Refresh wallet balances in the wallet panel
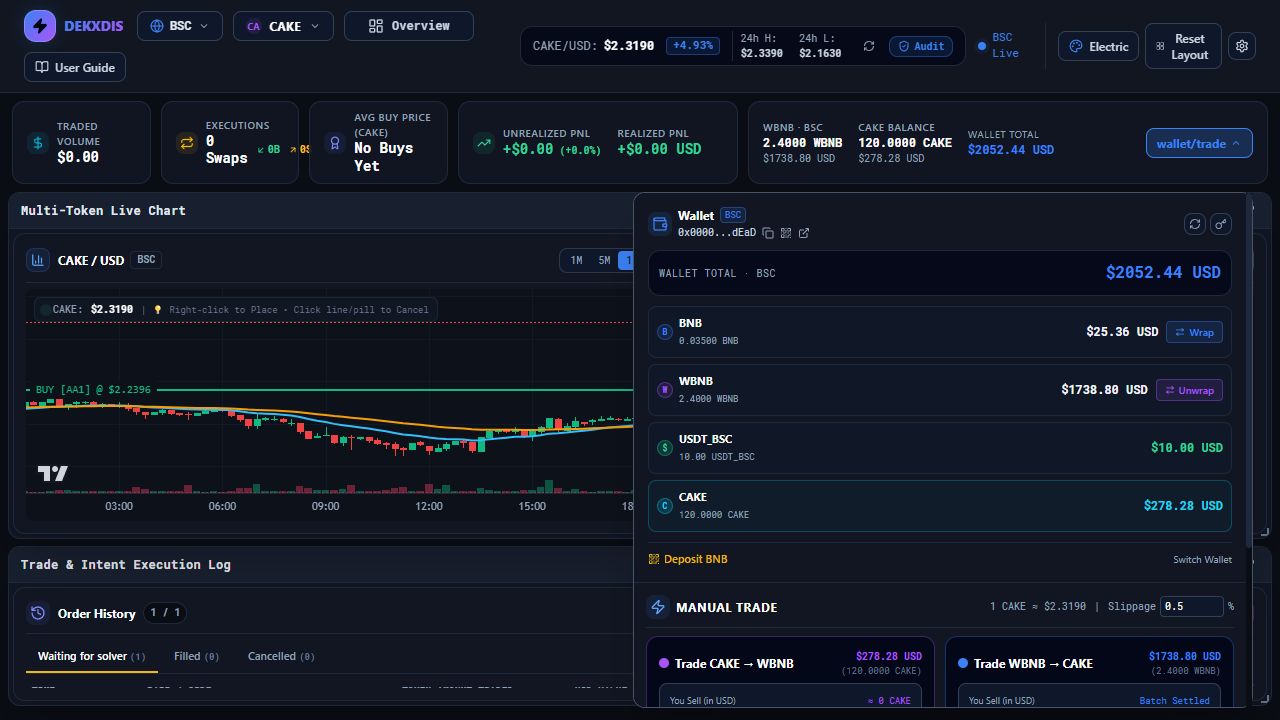1280x720 pixels. click(x=1195, y=224)
